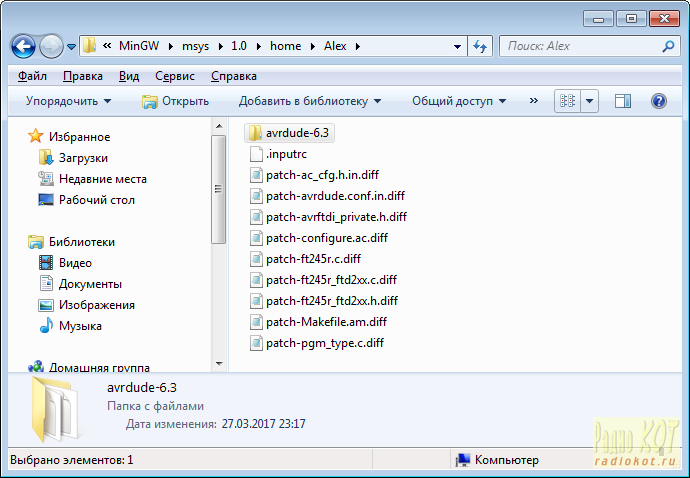Image resolution: width=690 pixels, height=478 pixels.
Task: Click Добавить в библиотеку button
Action: tap(310, 101)
